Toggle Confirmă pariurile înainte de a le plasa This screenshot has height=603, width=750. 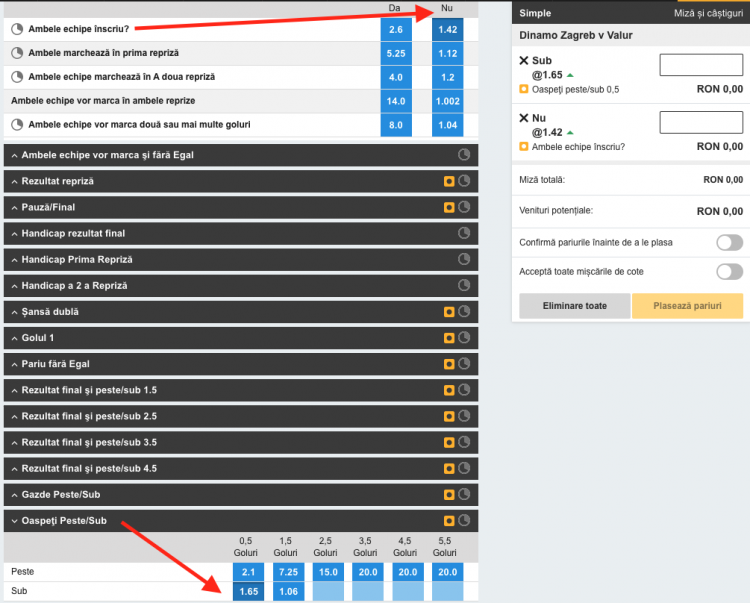tap(729, 242)
